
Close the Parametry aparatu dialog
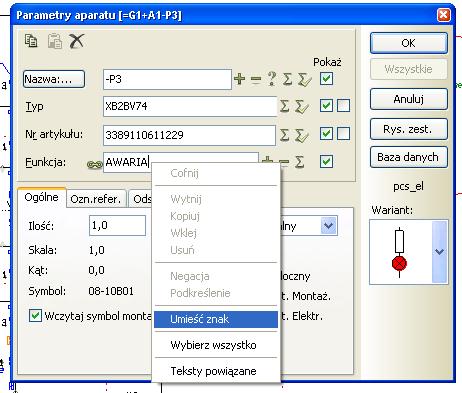tap(443, 15)
